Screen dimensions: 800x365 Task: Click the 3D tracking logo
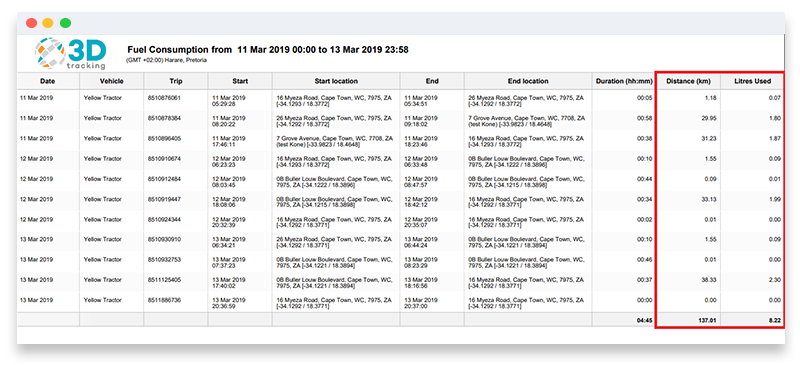click(x=71, y=54)
